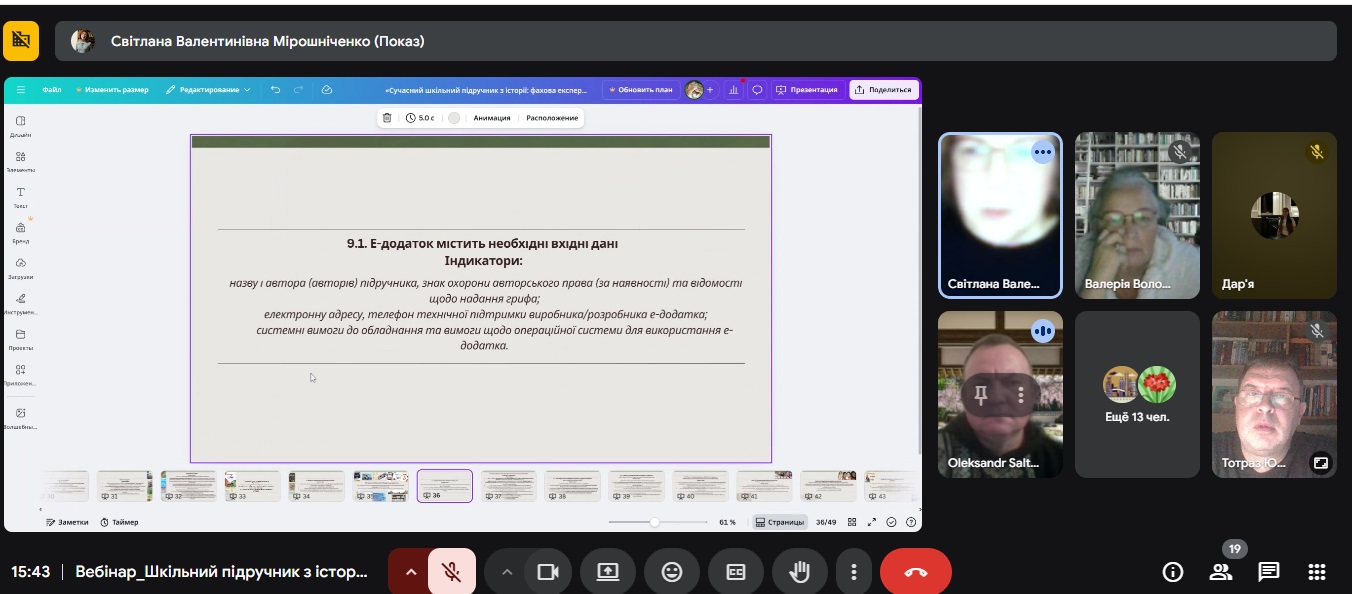Open the Анимация tab above slide
This screenshot has height=594, width=1352.
click(x=492, y=118)
